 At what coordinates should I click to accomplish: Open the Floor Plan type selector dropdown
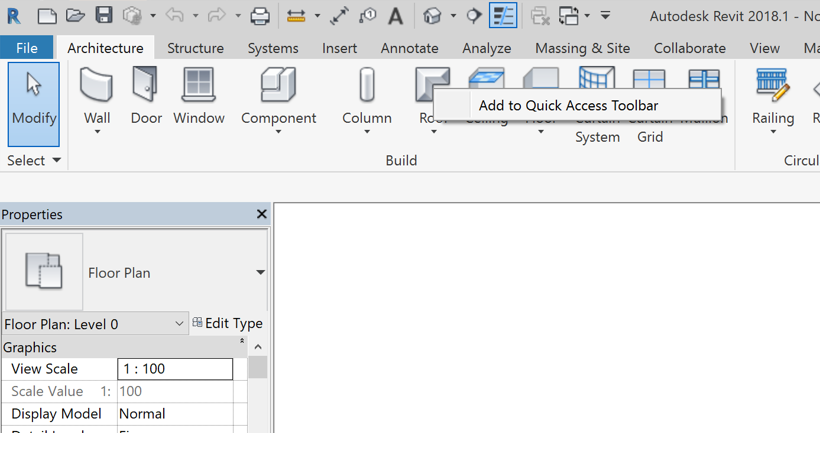(x=259, y=272)
